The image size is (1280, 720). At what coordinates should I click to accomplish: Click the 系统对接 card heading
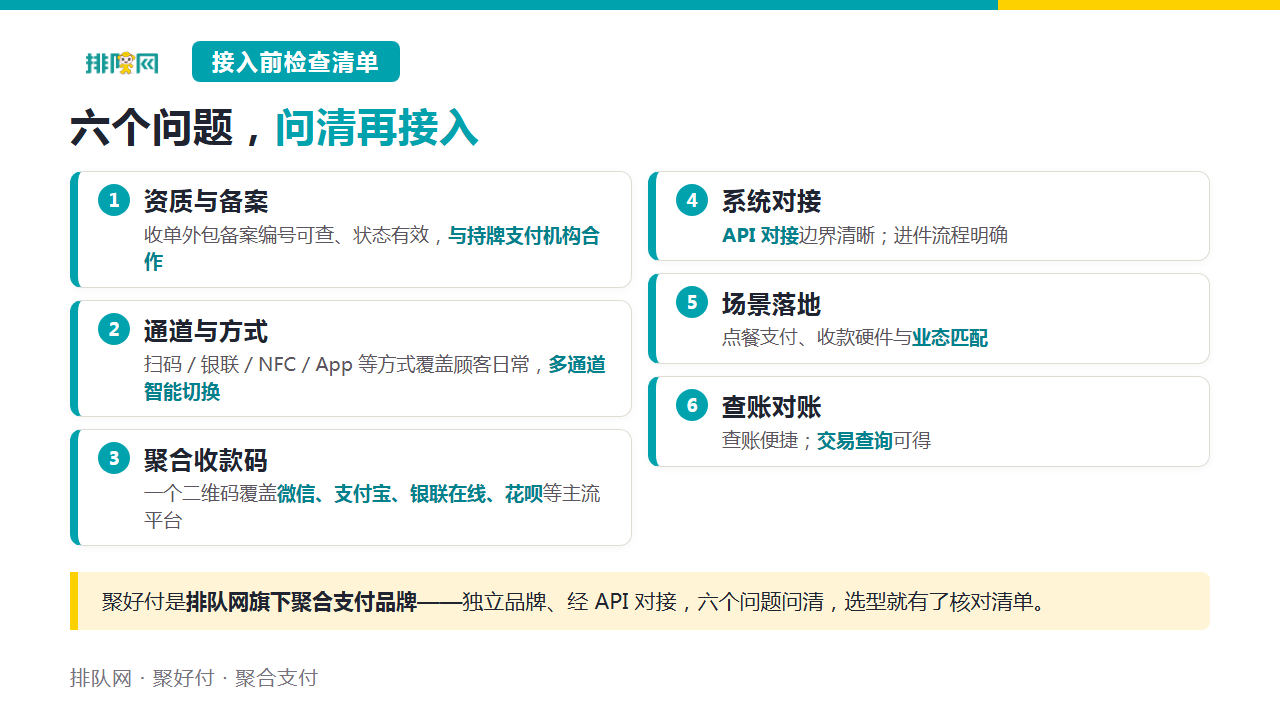[771, 201]
